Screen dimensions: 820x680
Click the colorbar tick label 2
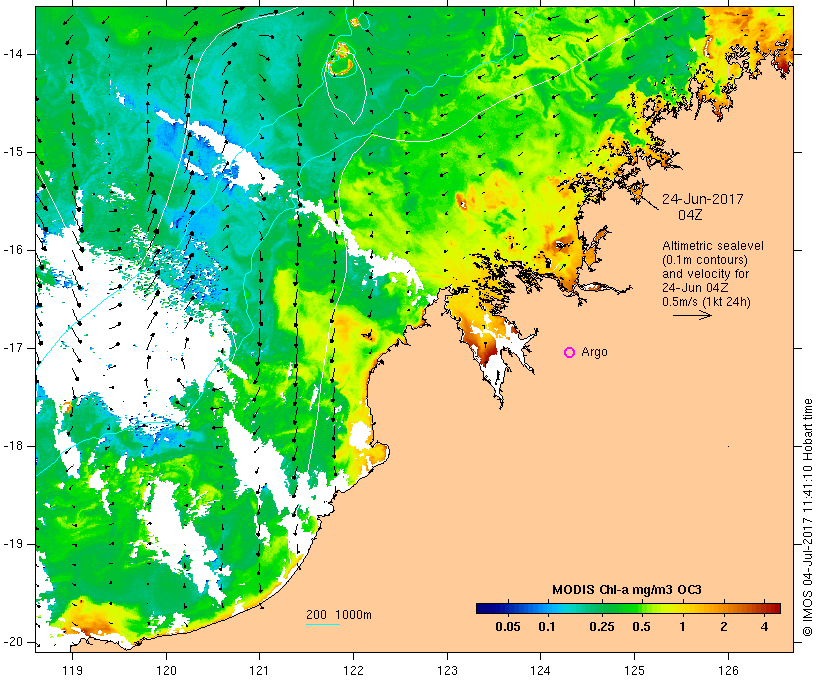pos(723,627)
